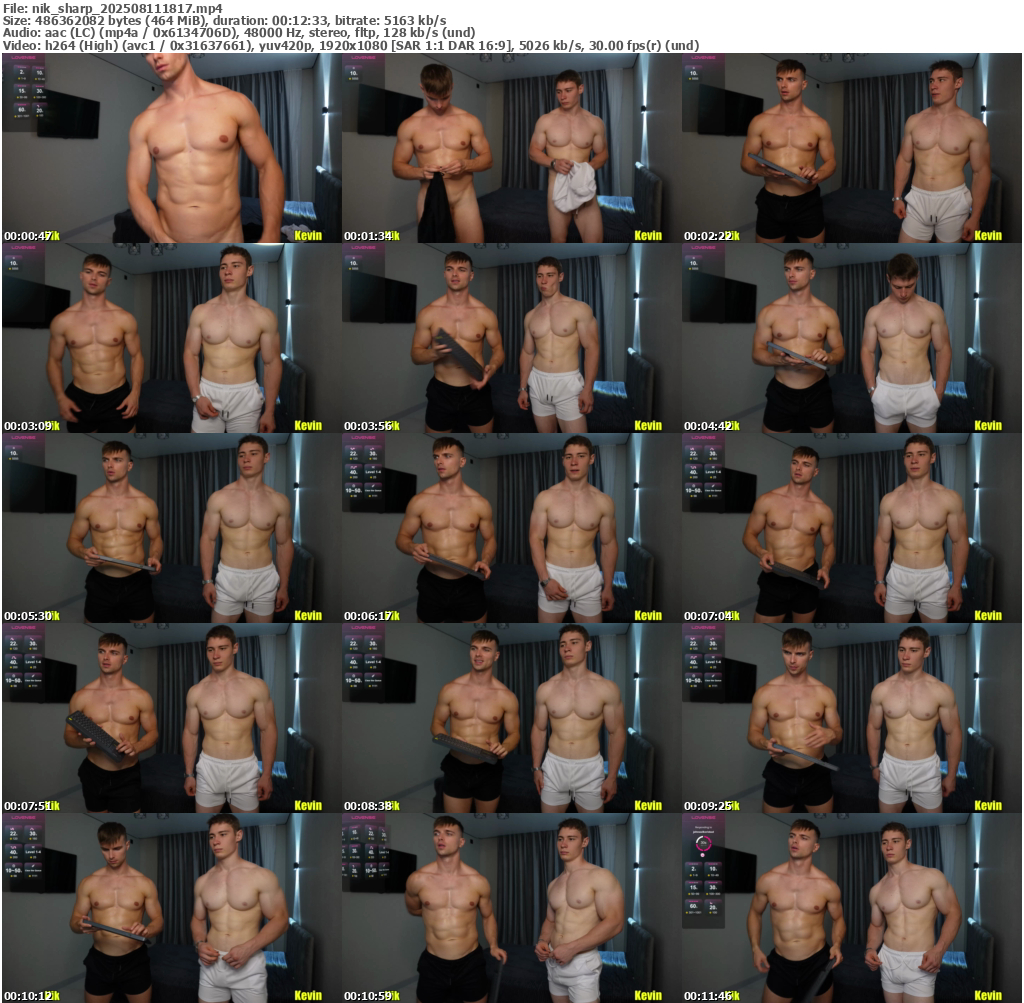Click the 00:10:59 timestamp label
The height and width of the screenshot is (1003, 1024).
pyautogui.click(x=368, y=995)
